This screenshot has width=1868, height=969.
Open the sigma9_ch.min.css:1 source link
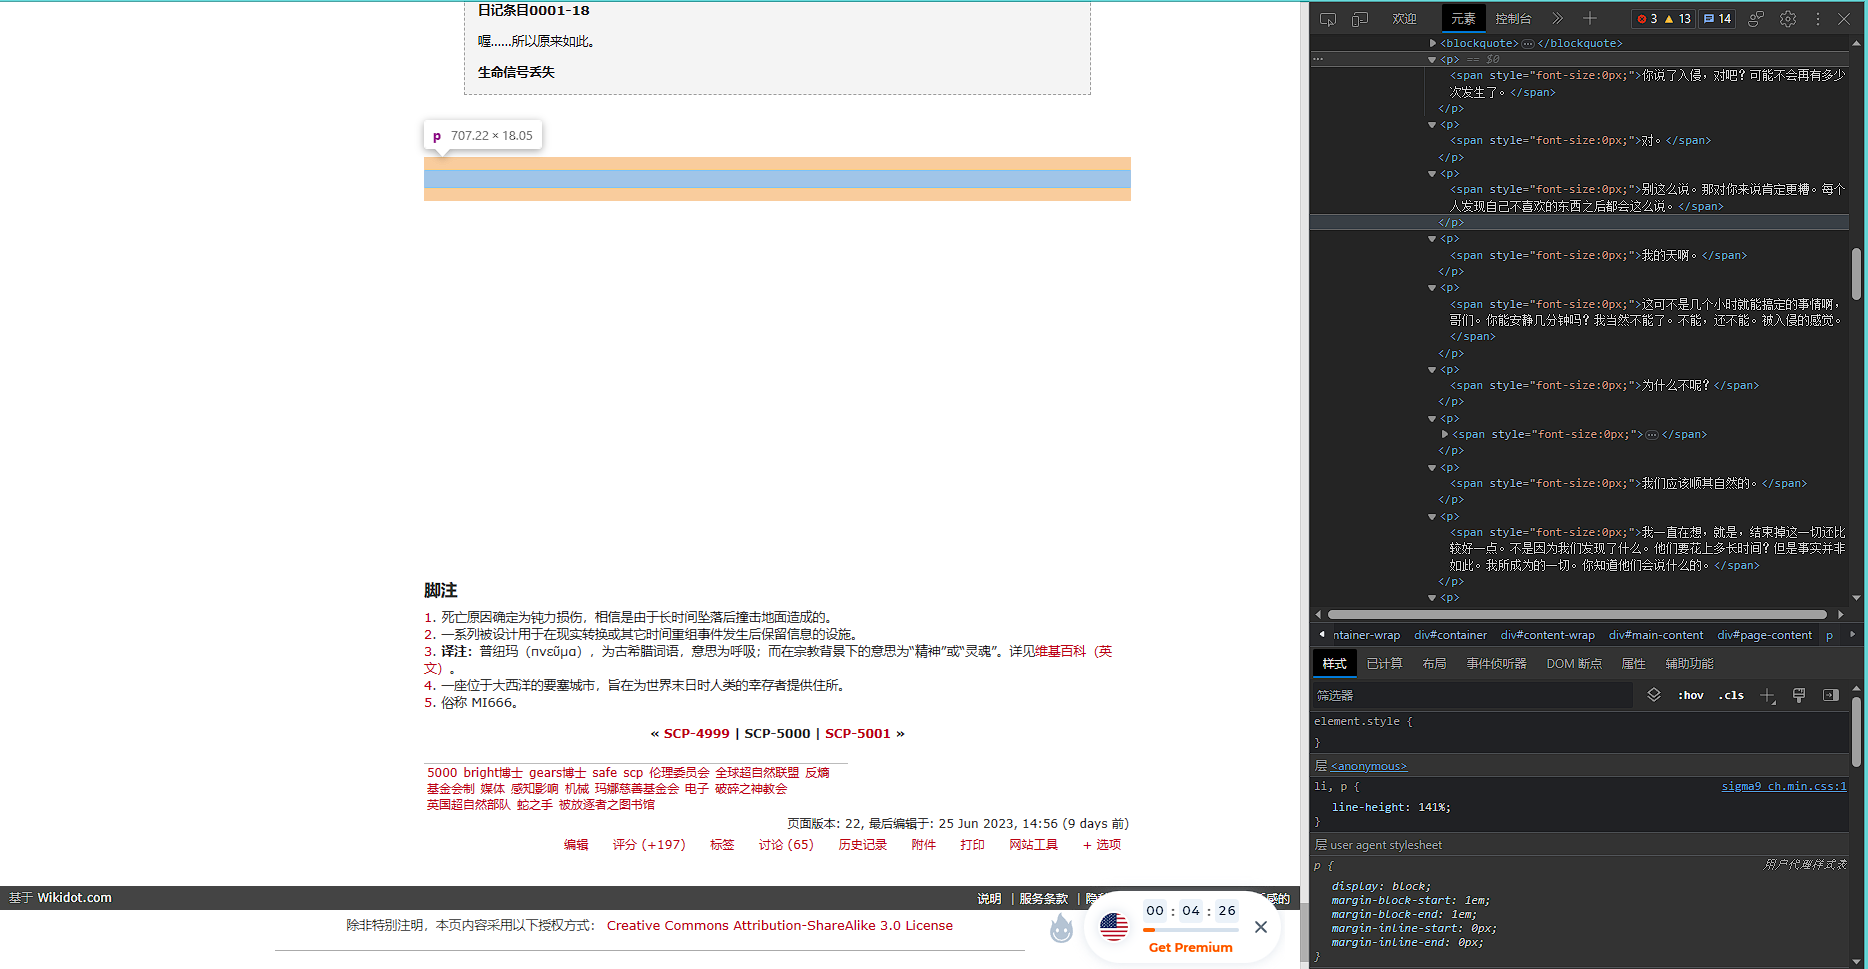(1784, 787)
